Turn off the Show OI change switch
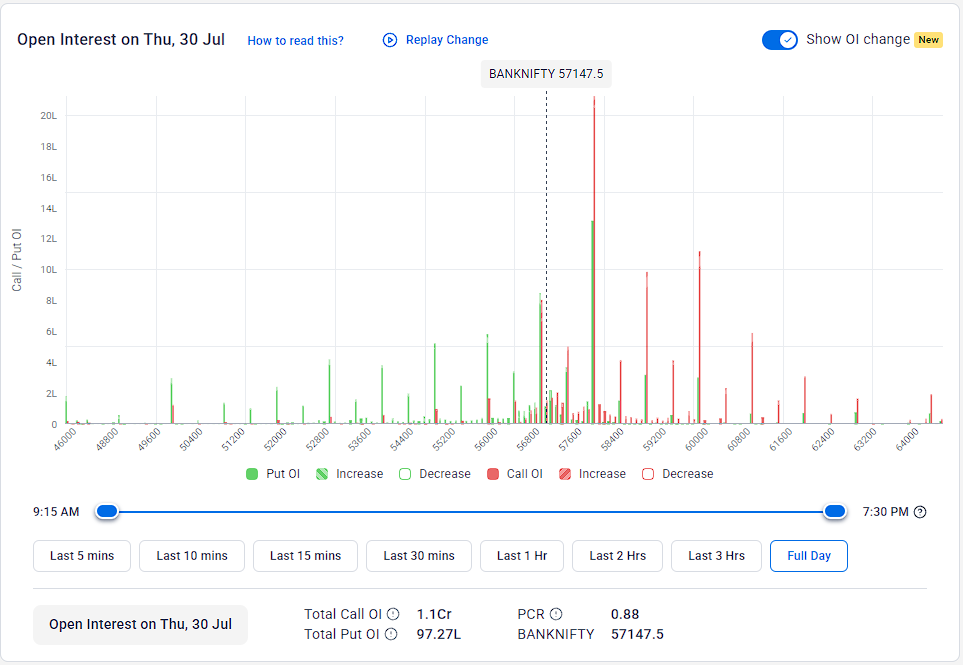Image resolution: width=963 pixels, height=665 pixels. click(x=780, y=40)
